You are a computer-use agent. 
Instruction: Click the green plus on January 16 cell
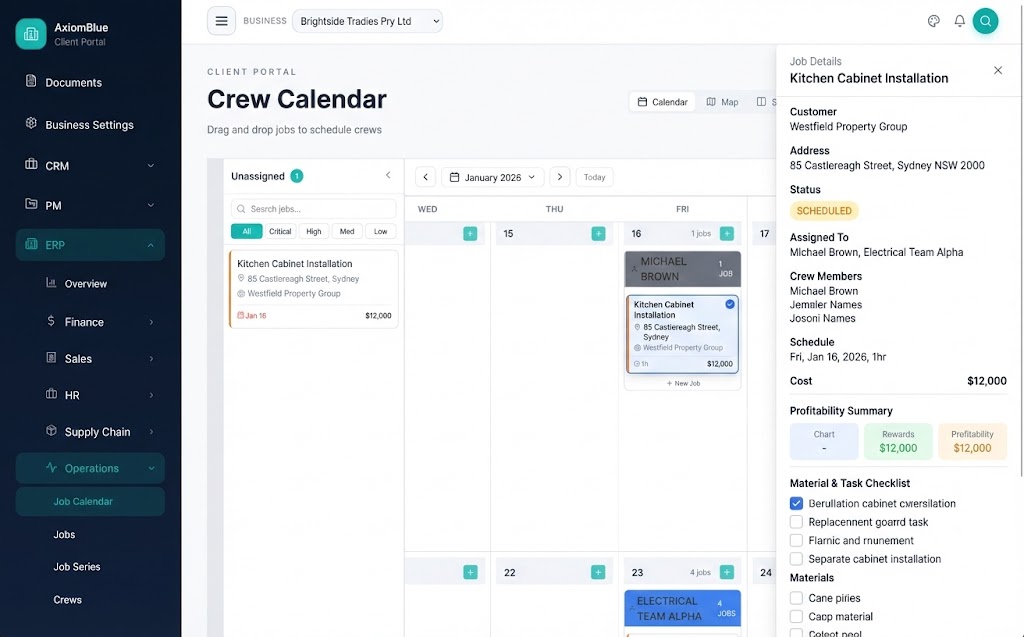[x=726, y=233]
